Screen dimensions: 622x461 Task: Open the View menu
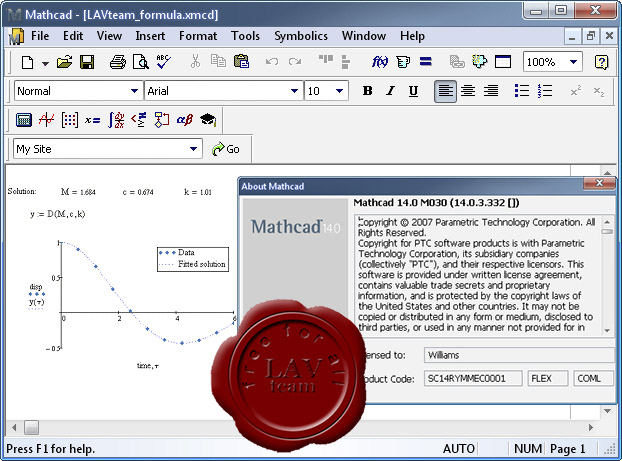tap(109, 36)
